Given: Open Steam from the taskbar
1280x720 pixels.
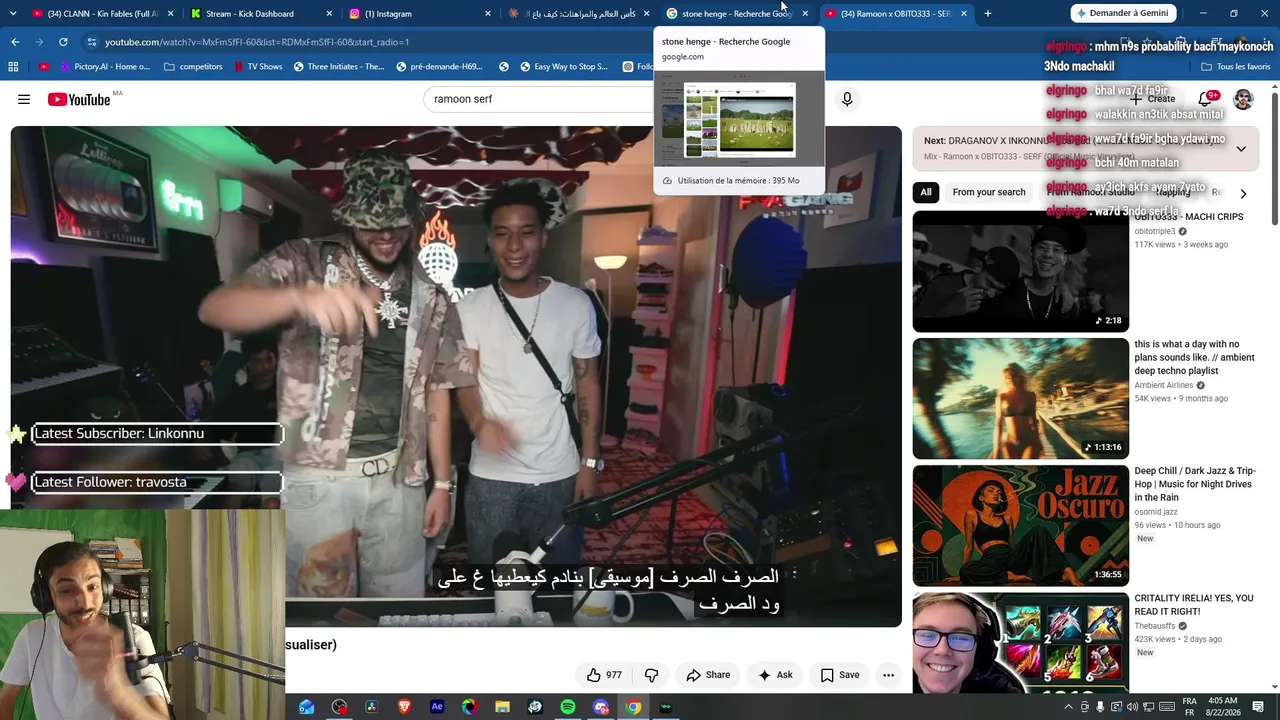Looking at the screenshot, I should coord(535,707).
